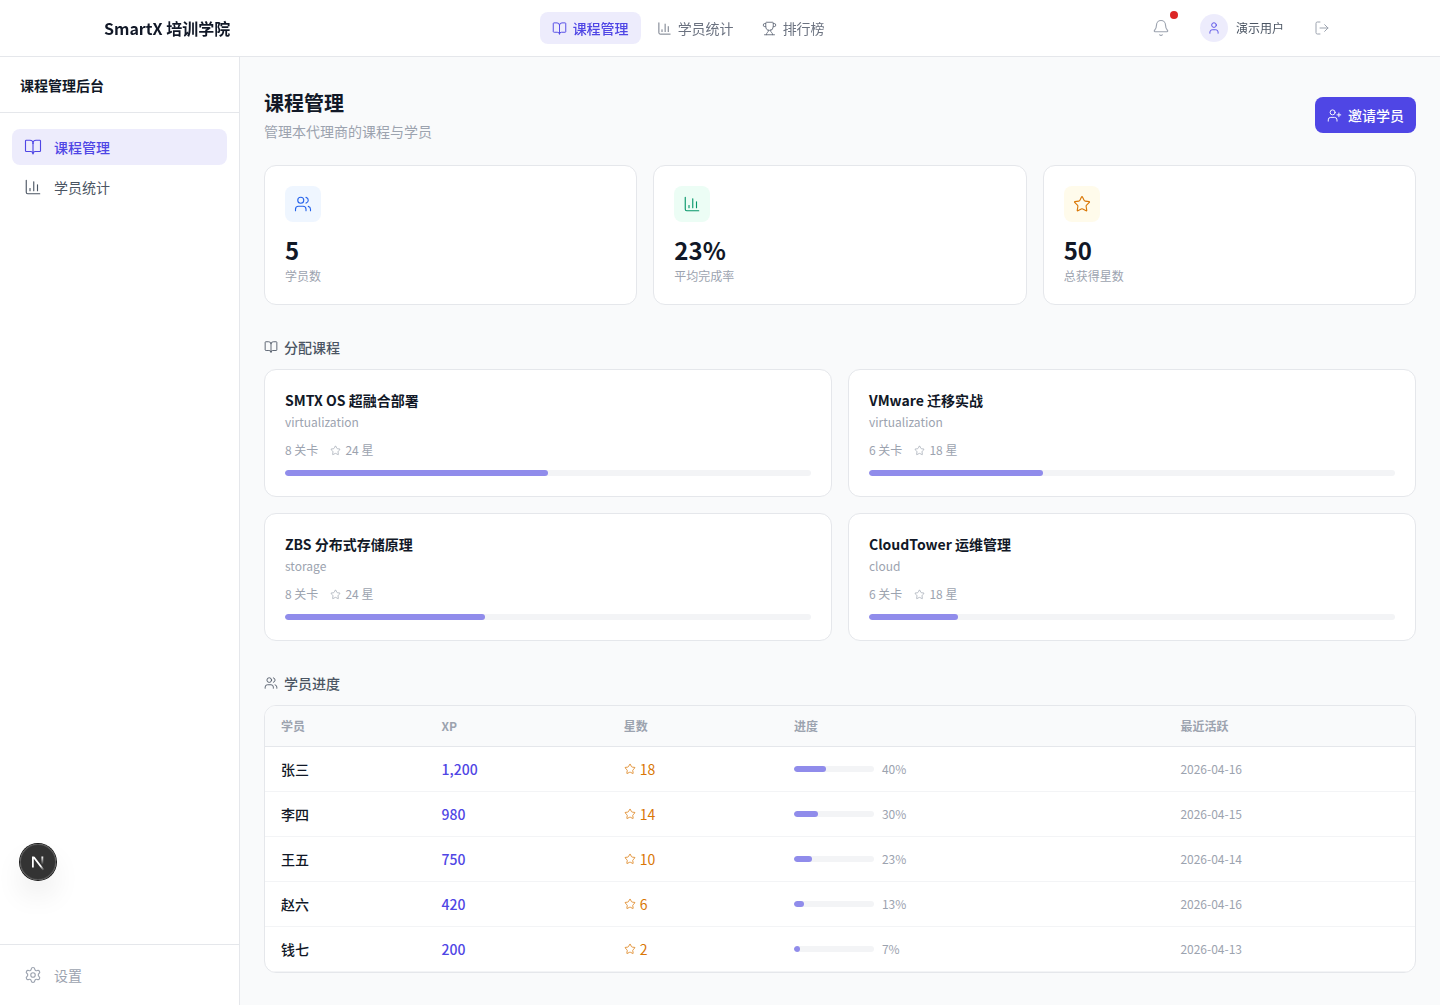Screen dimensions: 1440x1005
Task: Select the CloudTower 运维管理 course title
Action: [x=939, y=545]
